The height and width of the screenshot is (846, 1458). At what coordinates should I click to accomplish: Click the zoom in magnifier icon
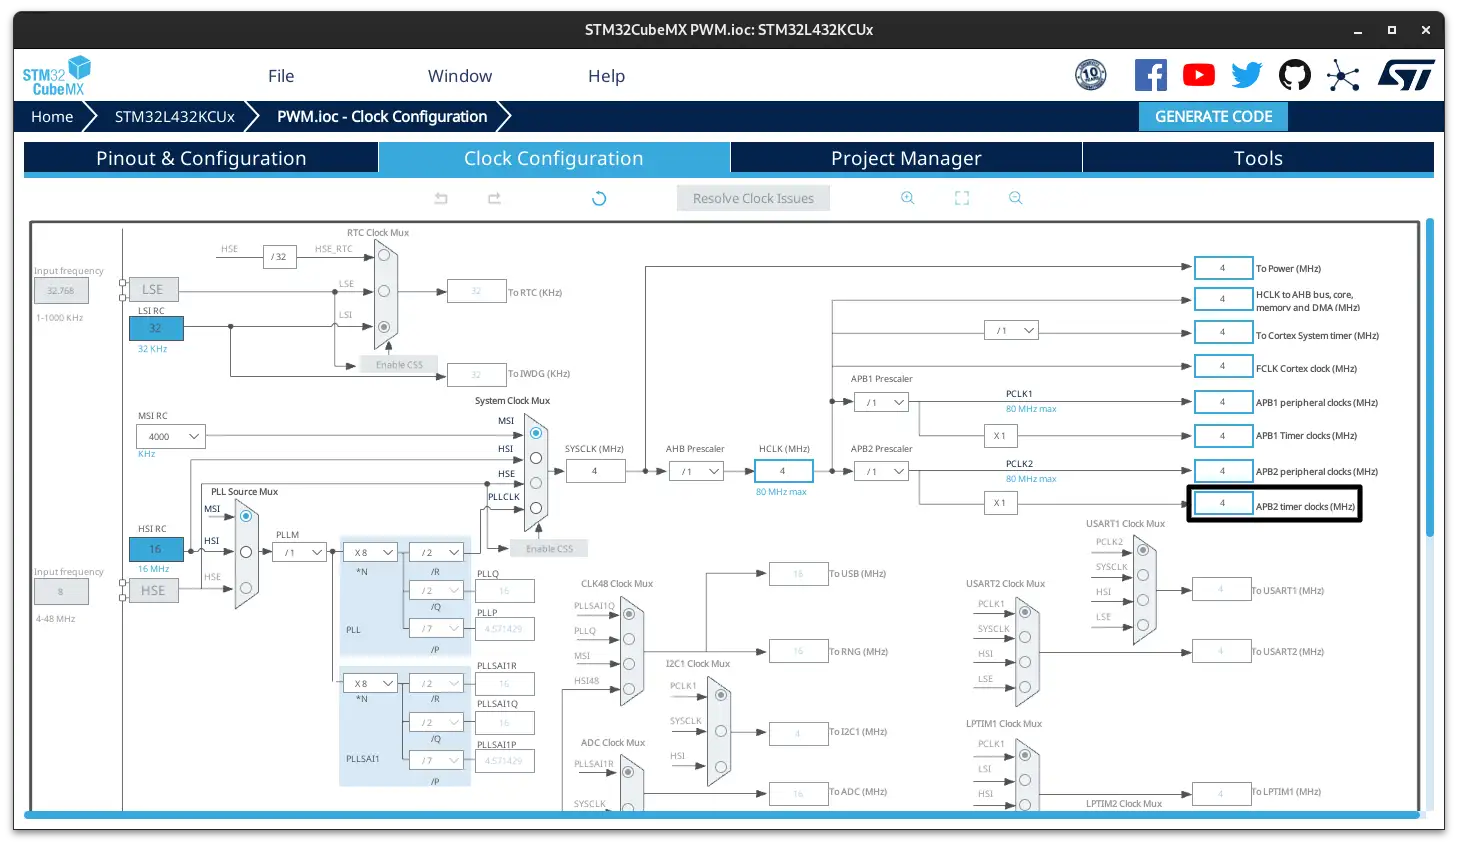(x=908, y=198)
